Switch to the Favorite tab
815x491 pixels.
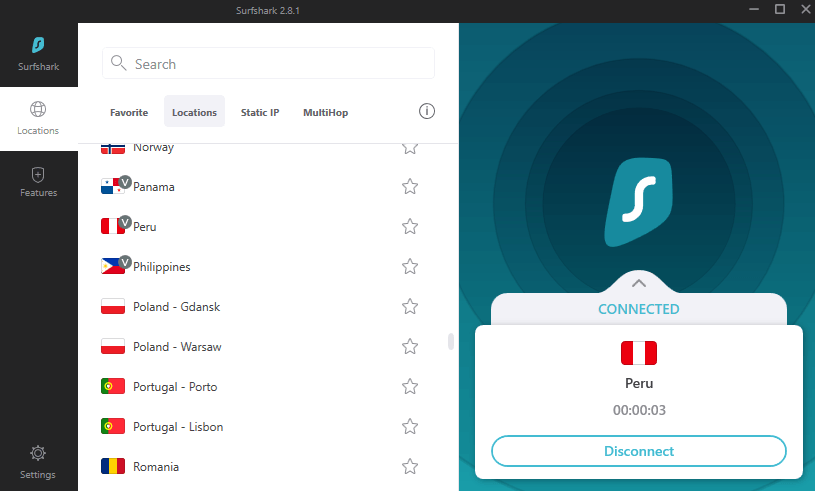click(129, 112)
